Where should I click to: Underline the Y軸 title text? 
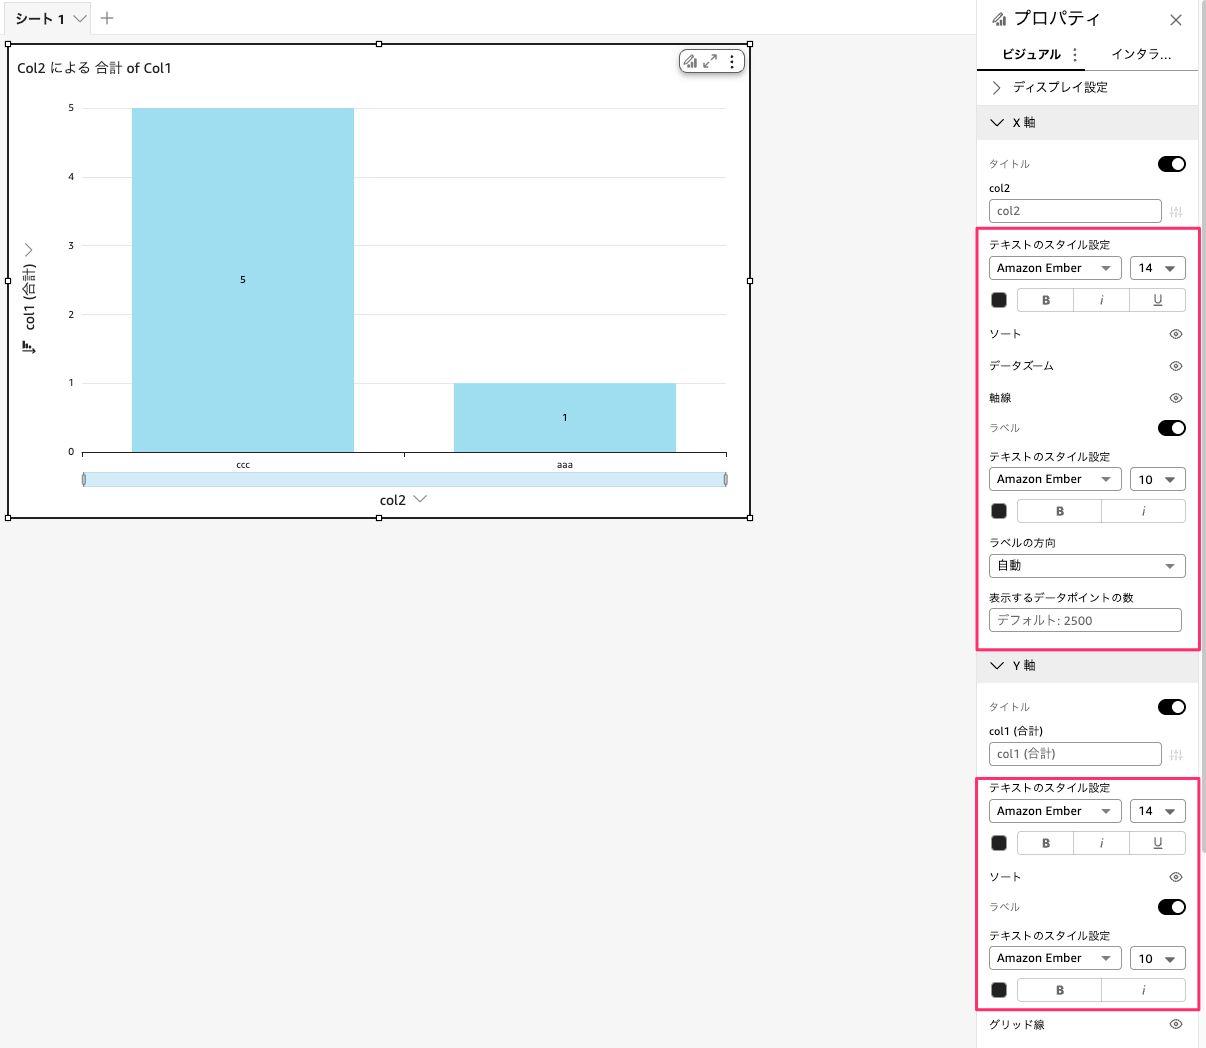(x=1157, y=843)
